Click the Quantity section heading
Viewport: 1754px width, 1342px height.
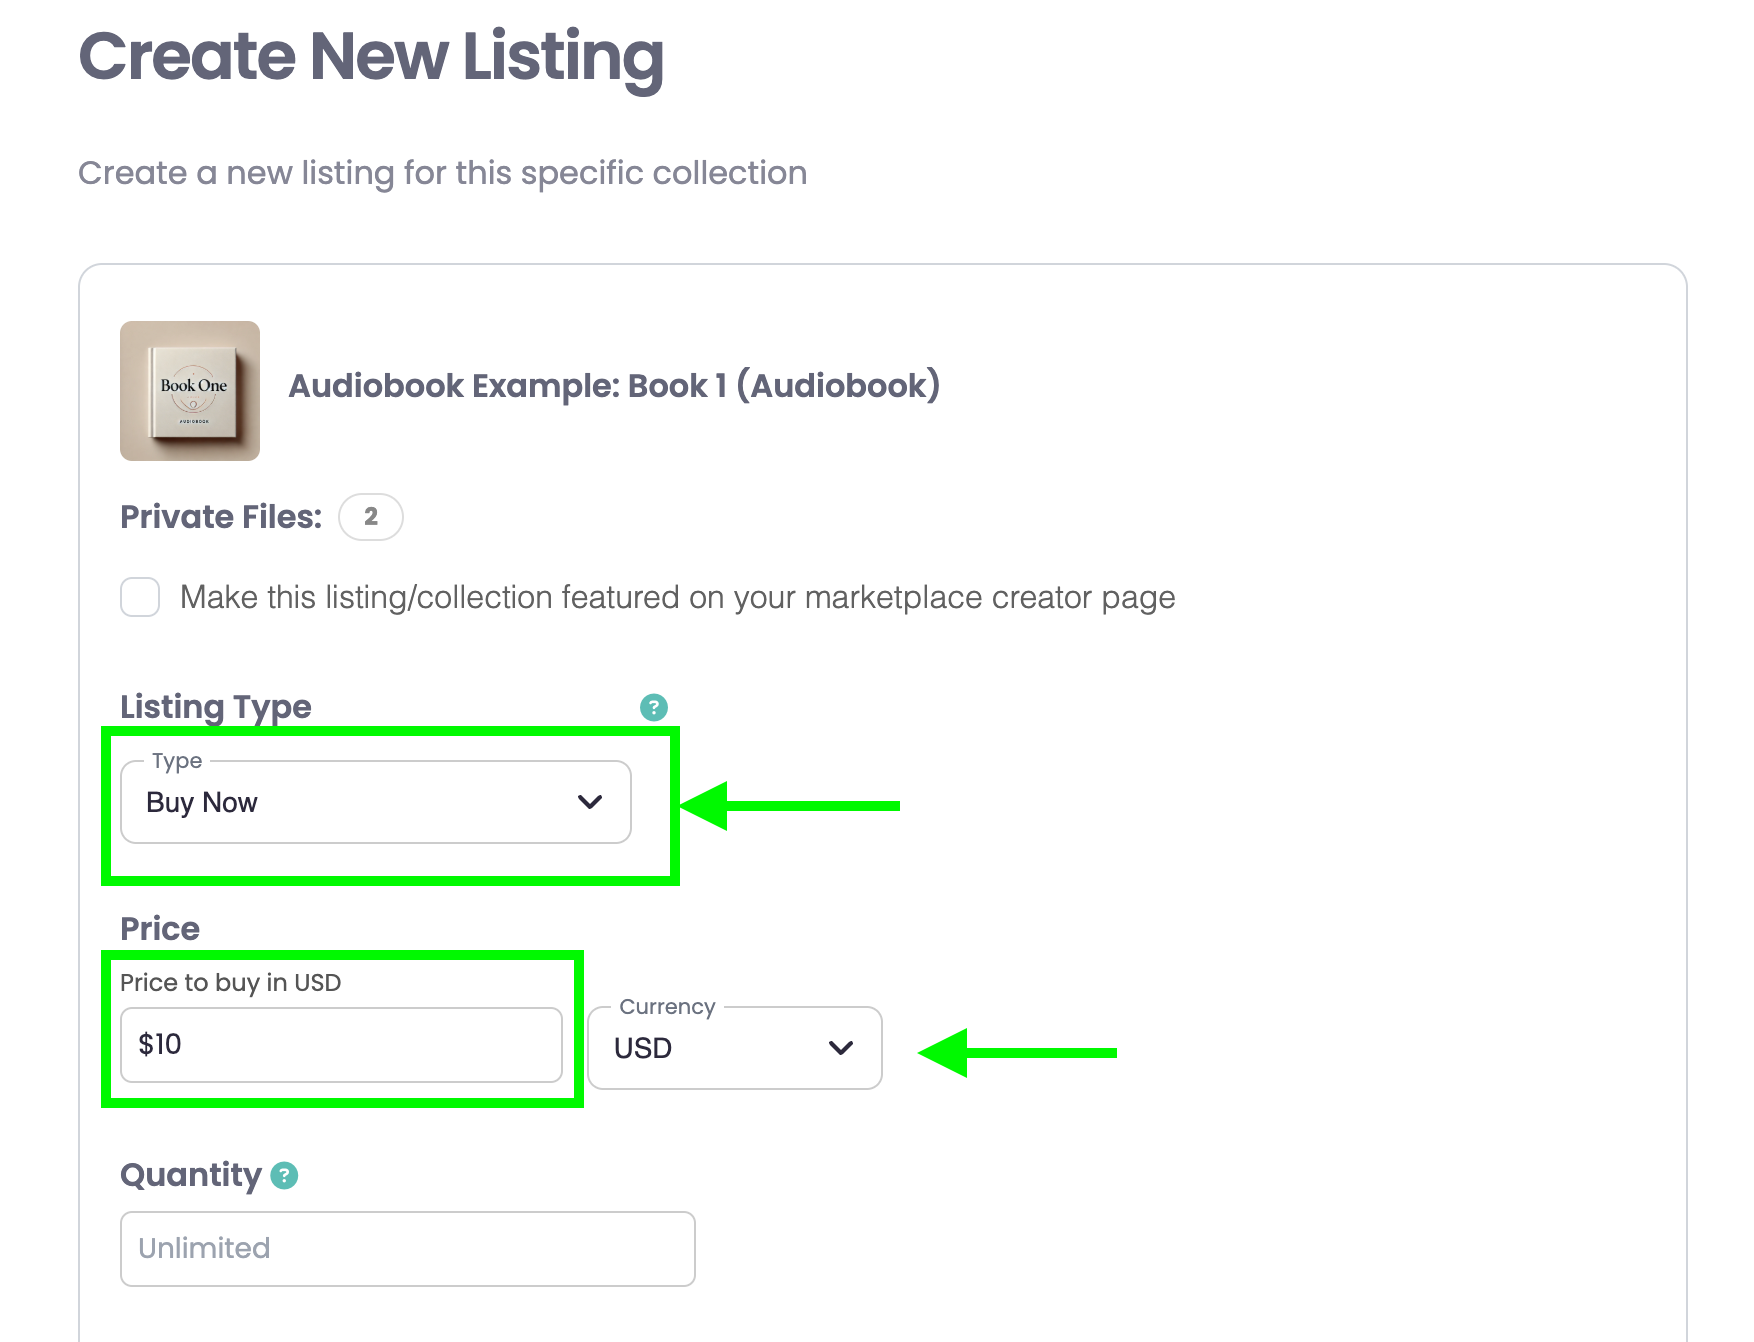click(x=191, y=1175)
